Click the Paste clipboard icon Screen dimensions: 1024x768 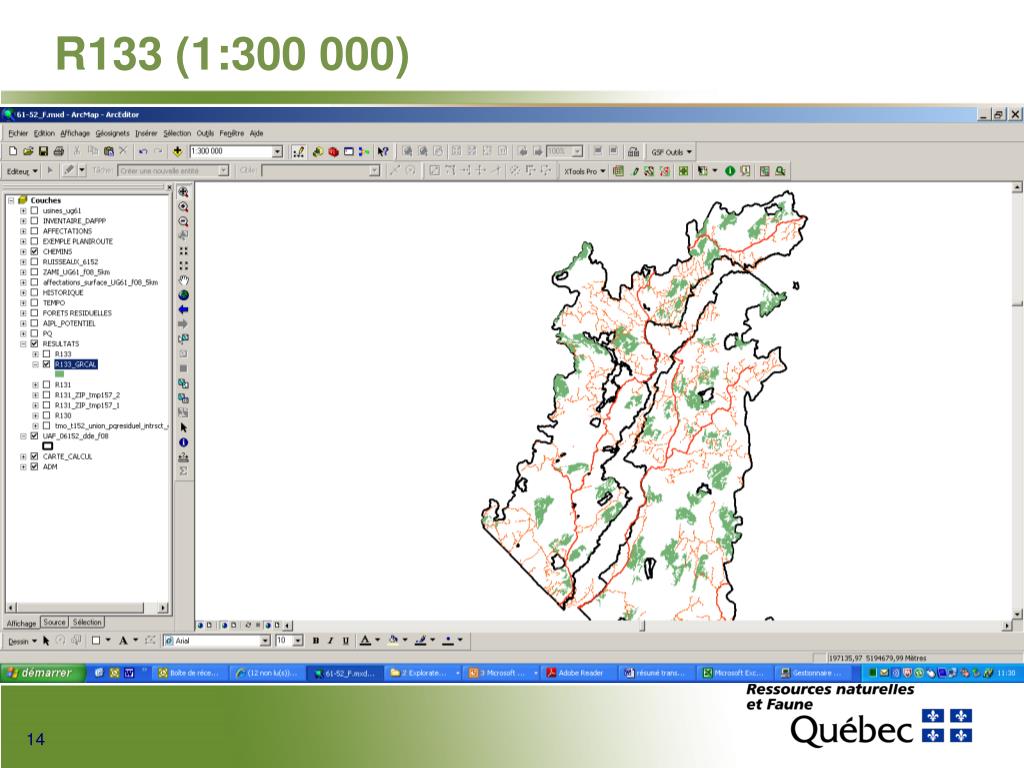[x=108, y=152]
